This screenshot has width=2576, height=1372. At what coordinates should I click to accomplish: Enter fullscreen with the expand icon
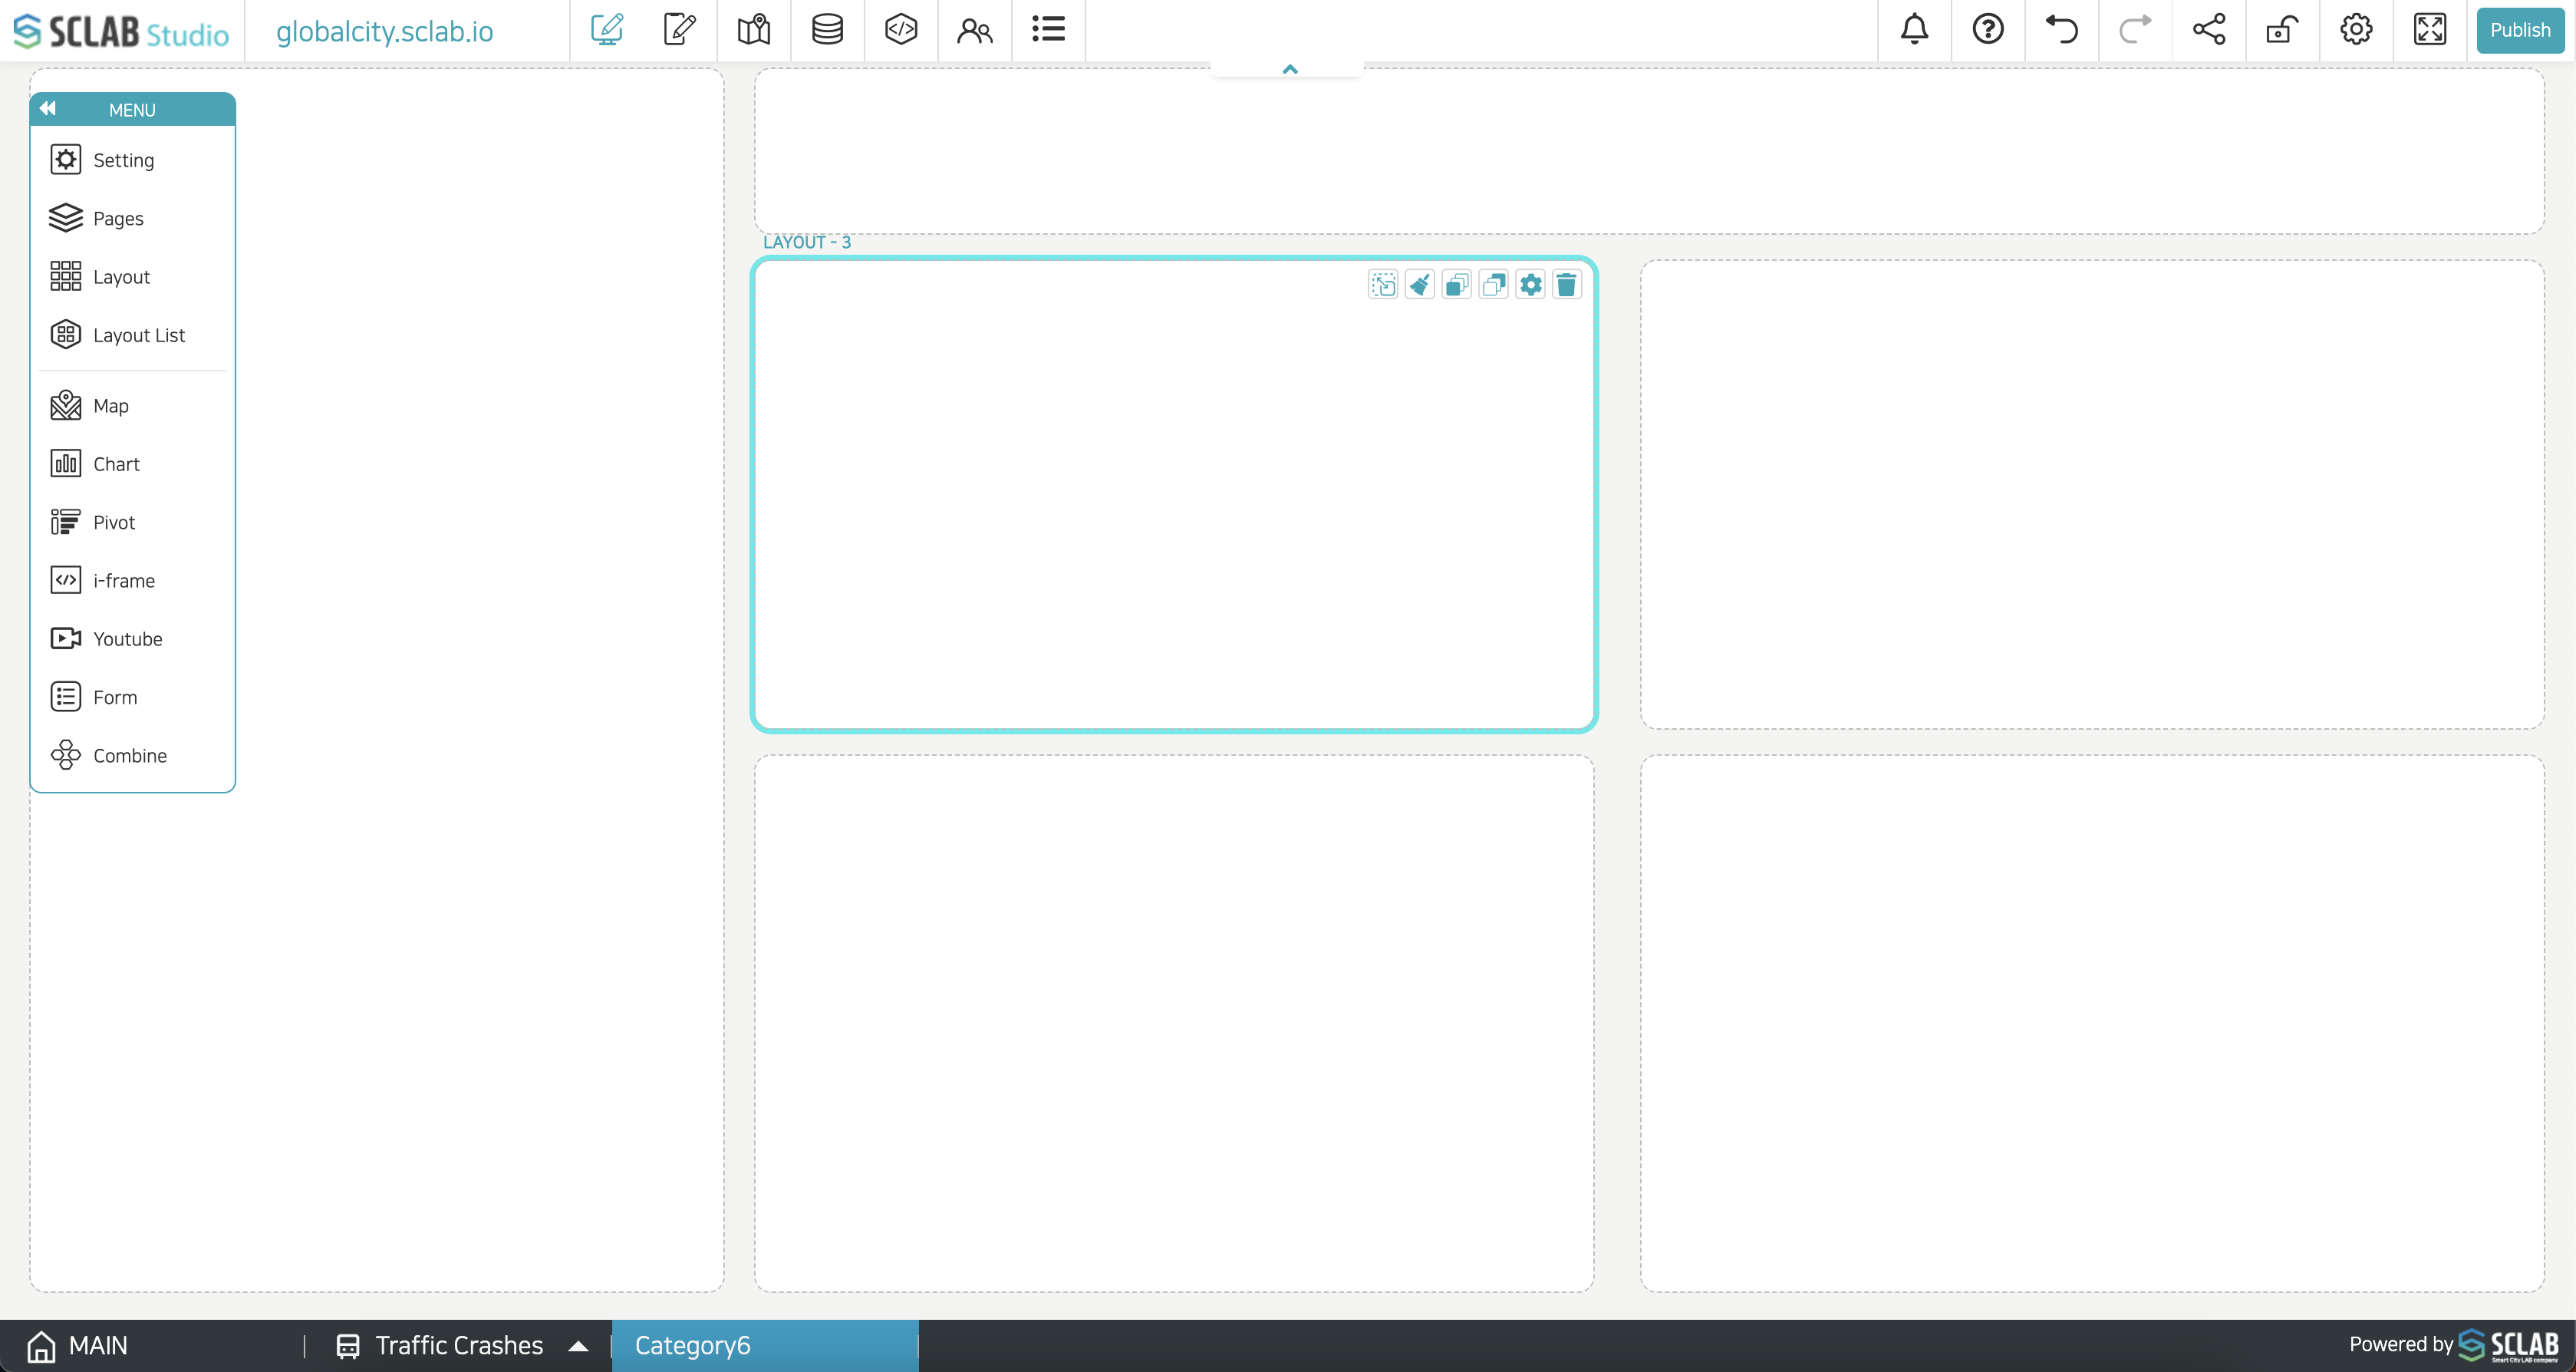[2430, 30]
